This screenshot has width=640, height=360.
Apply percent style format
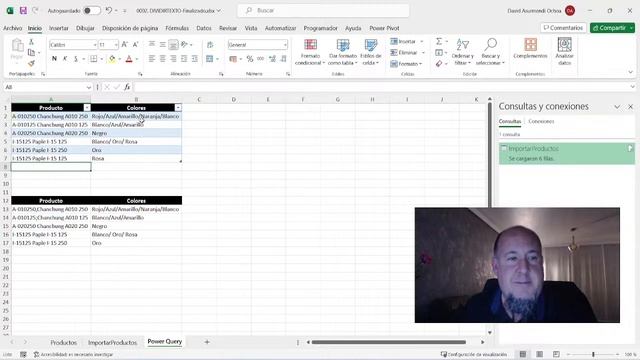click(x=250, y=59)
